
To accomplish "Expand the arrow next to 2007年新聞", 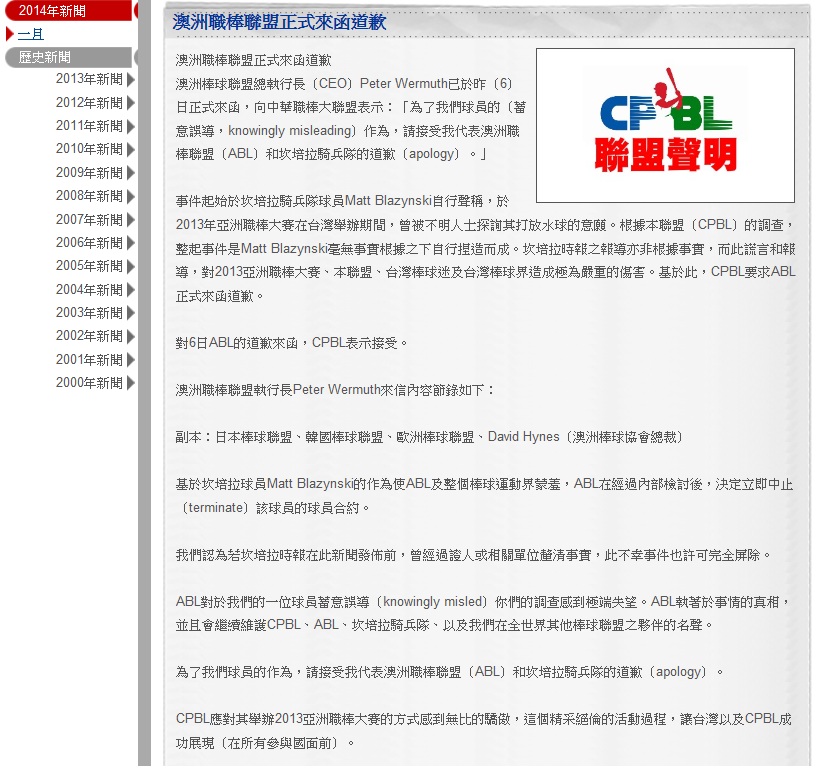I will [131, 220].
